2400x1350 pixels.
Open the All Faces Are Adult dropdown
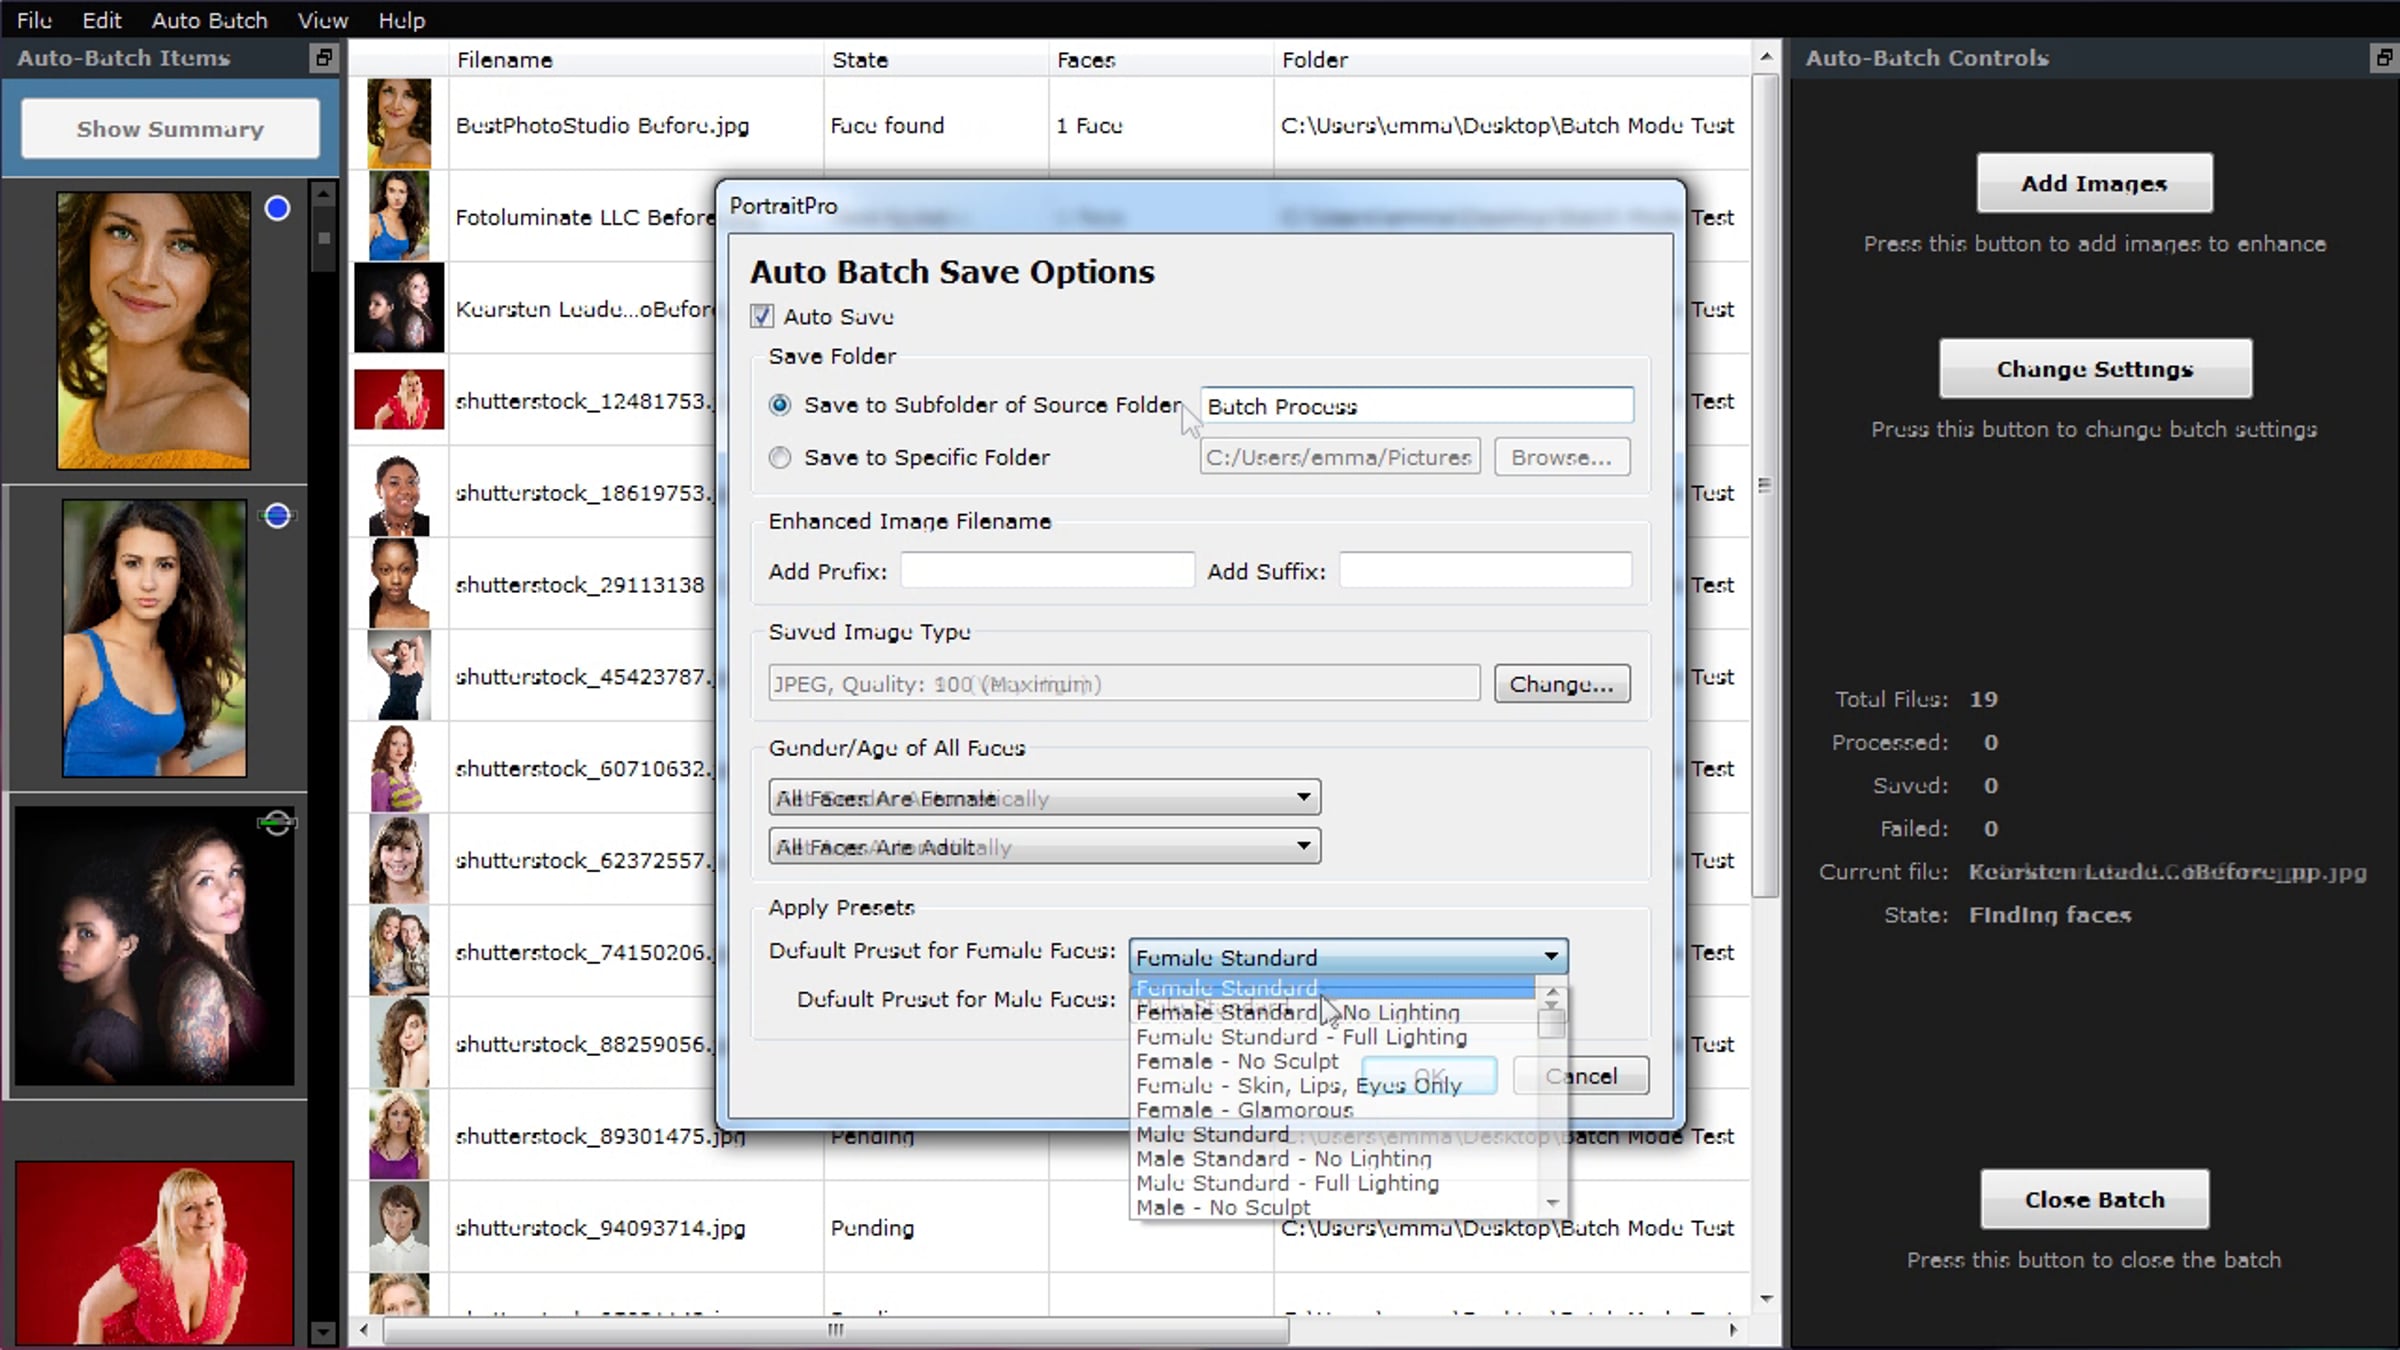[x=1044, y=847]
